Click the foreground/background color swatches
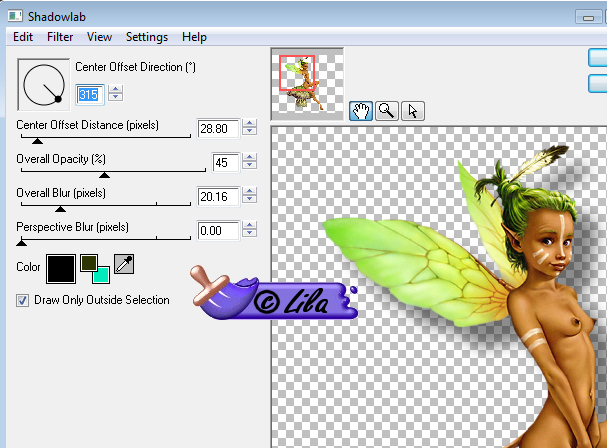This screenshot has height=448, width=607. 95,269
